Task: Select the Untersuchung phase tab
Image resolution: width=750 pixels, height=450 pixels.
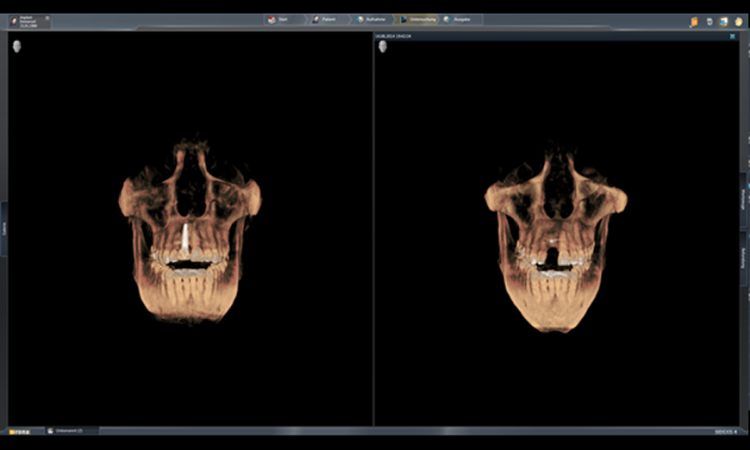Action: click(417, 20)
